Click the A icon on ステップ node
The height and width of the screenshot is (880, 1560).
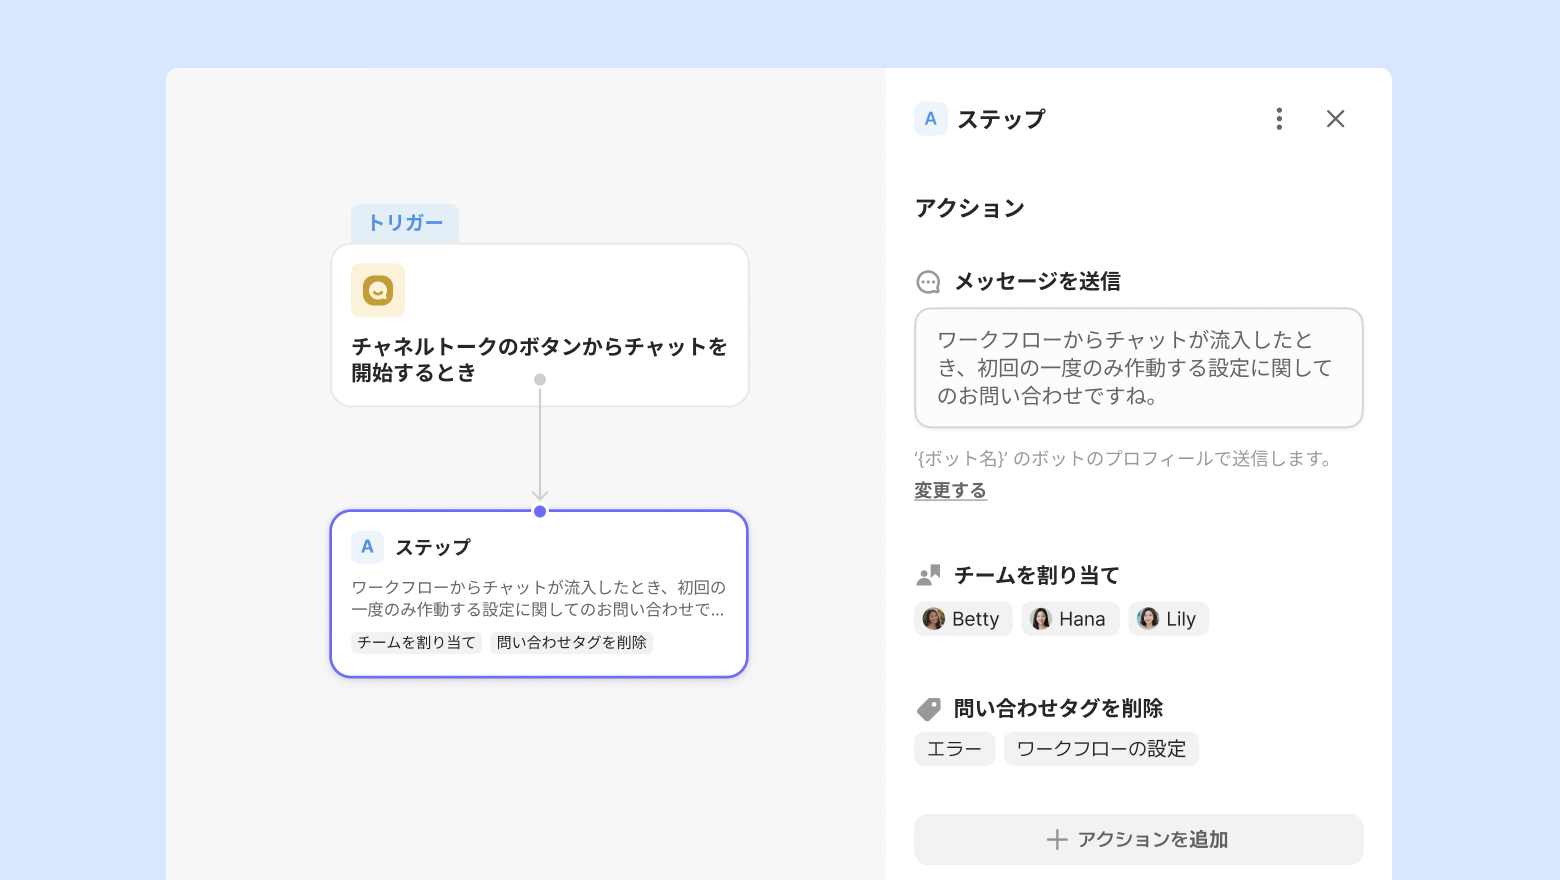pos(367,547)
